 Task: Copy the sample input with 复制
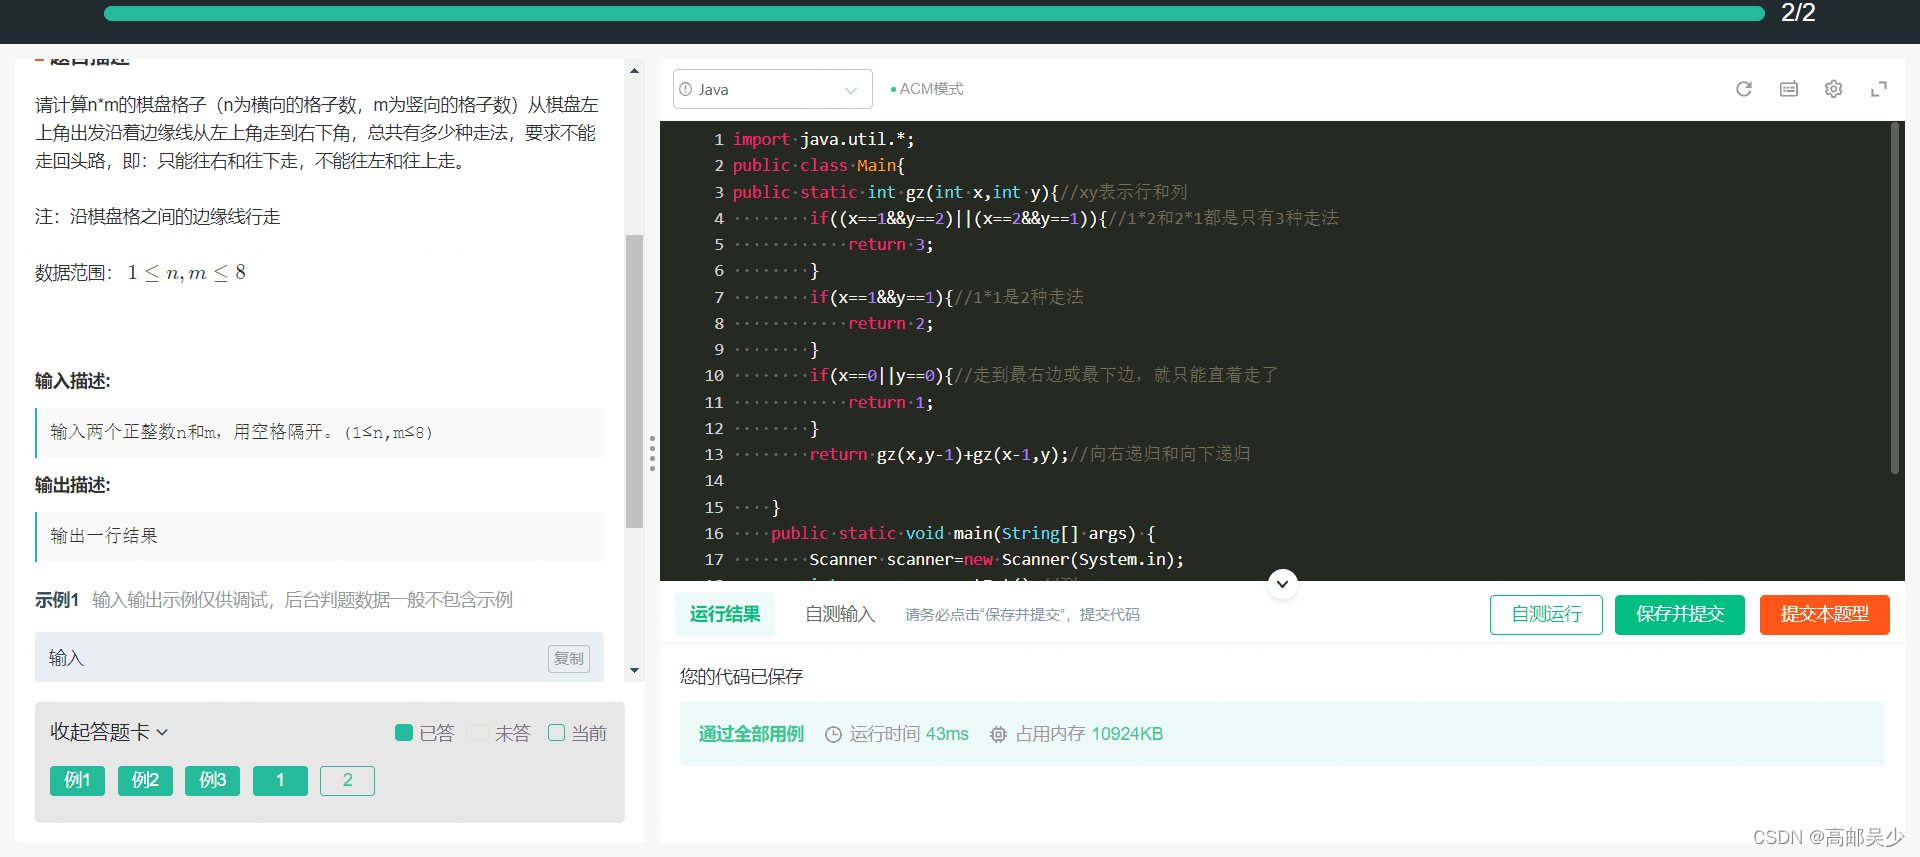569,658
